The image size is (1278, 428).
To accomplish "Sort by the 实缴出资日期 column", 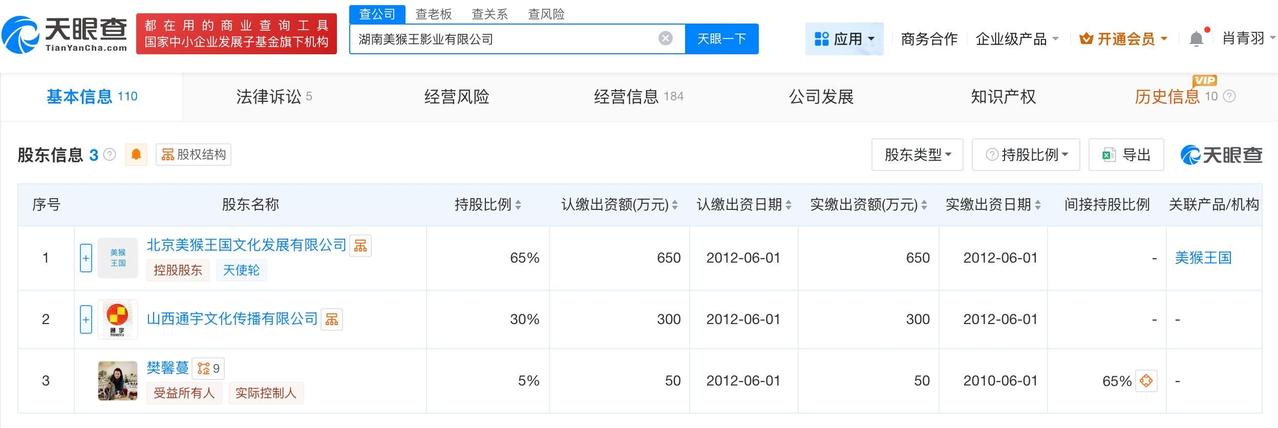I will pyautogui.click(x=995, y=205).
